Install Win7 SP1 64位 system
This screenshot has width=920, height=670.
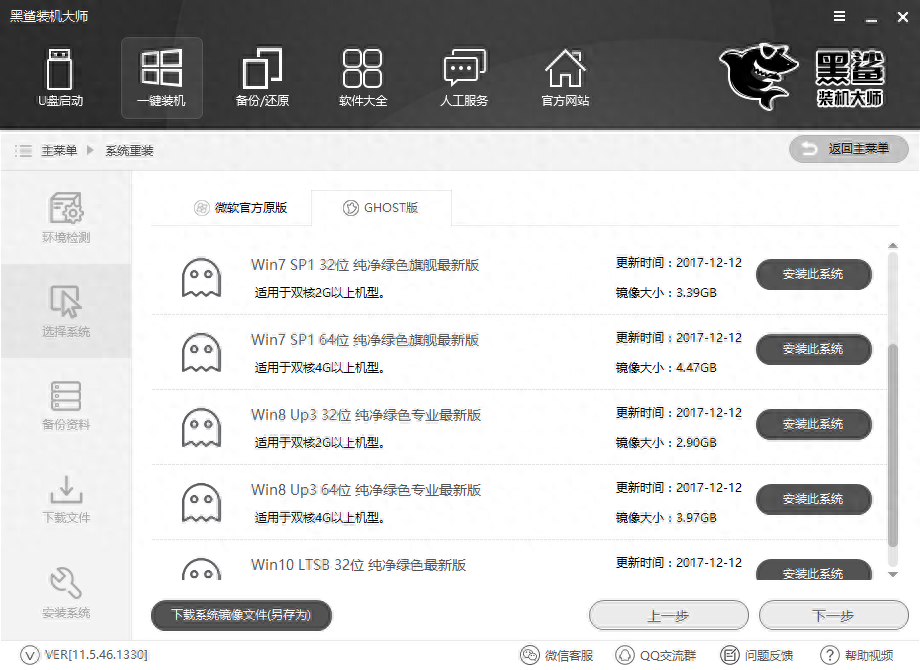[x=813, y=350]
